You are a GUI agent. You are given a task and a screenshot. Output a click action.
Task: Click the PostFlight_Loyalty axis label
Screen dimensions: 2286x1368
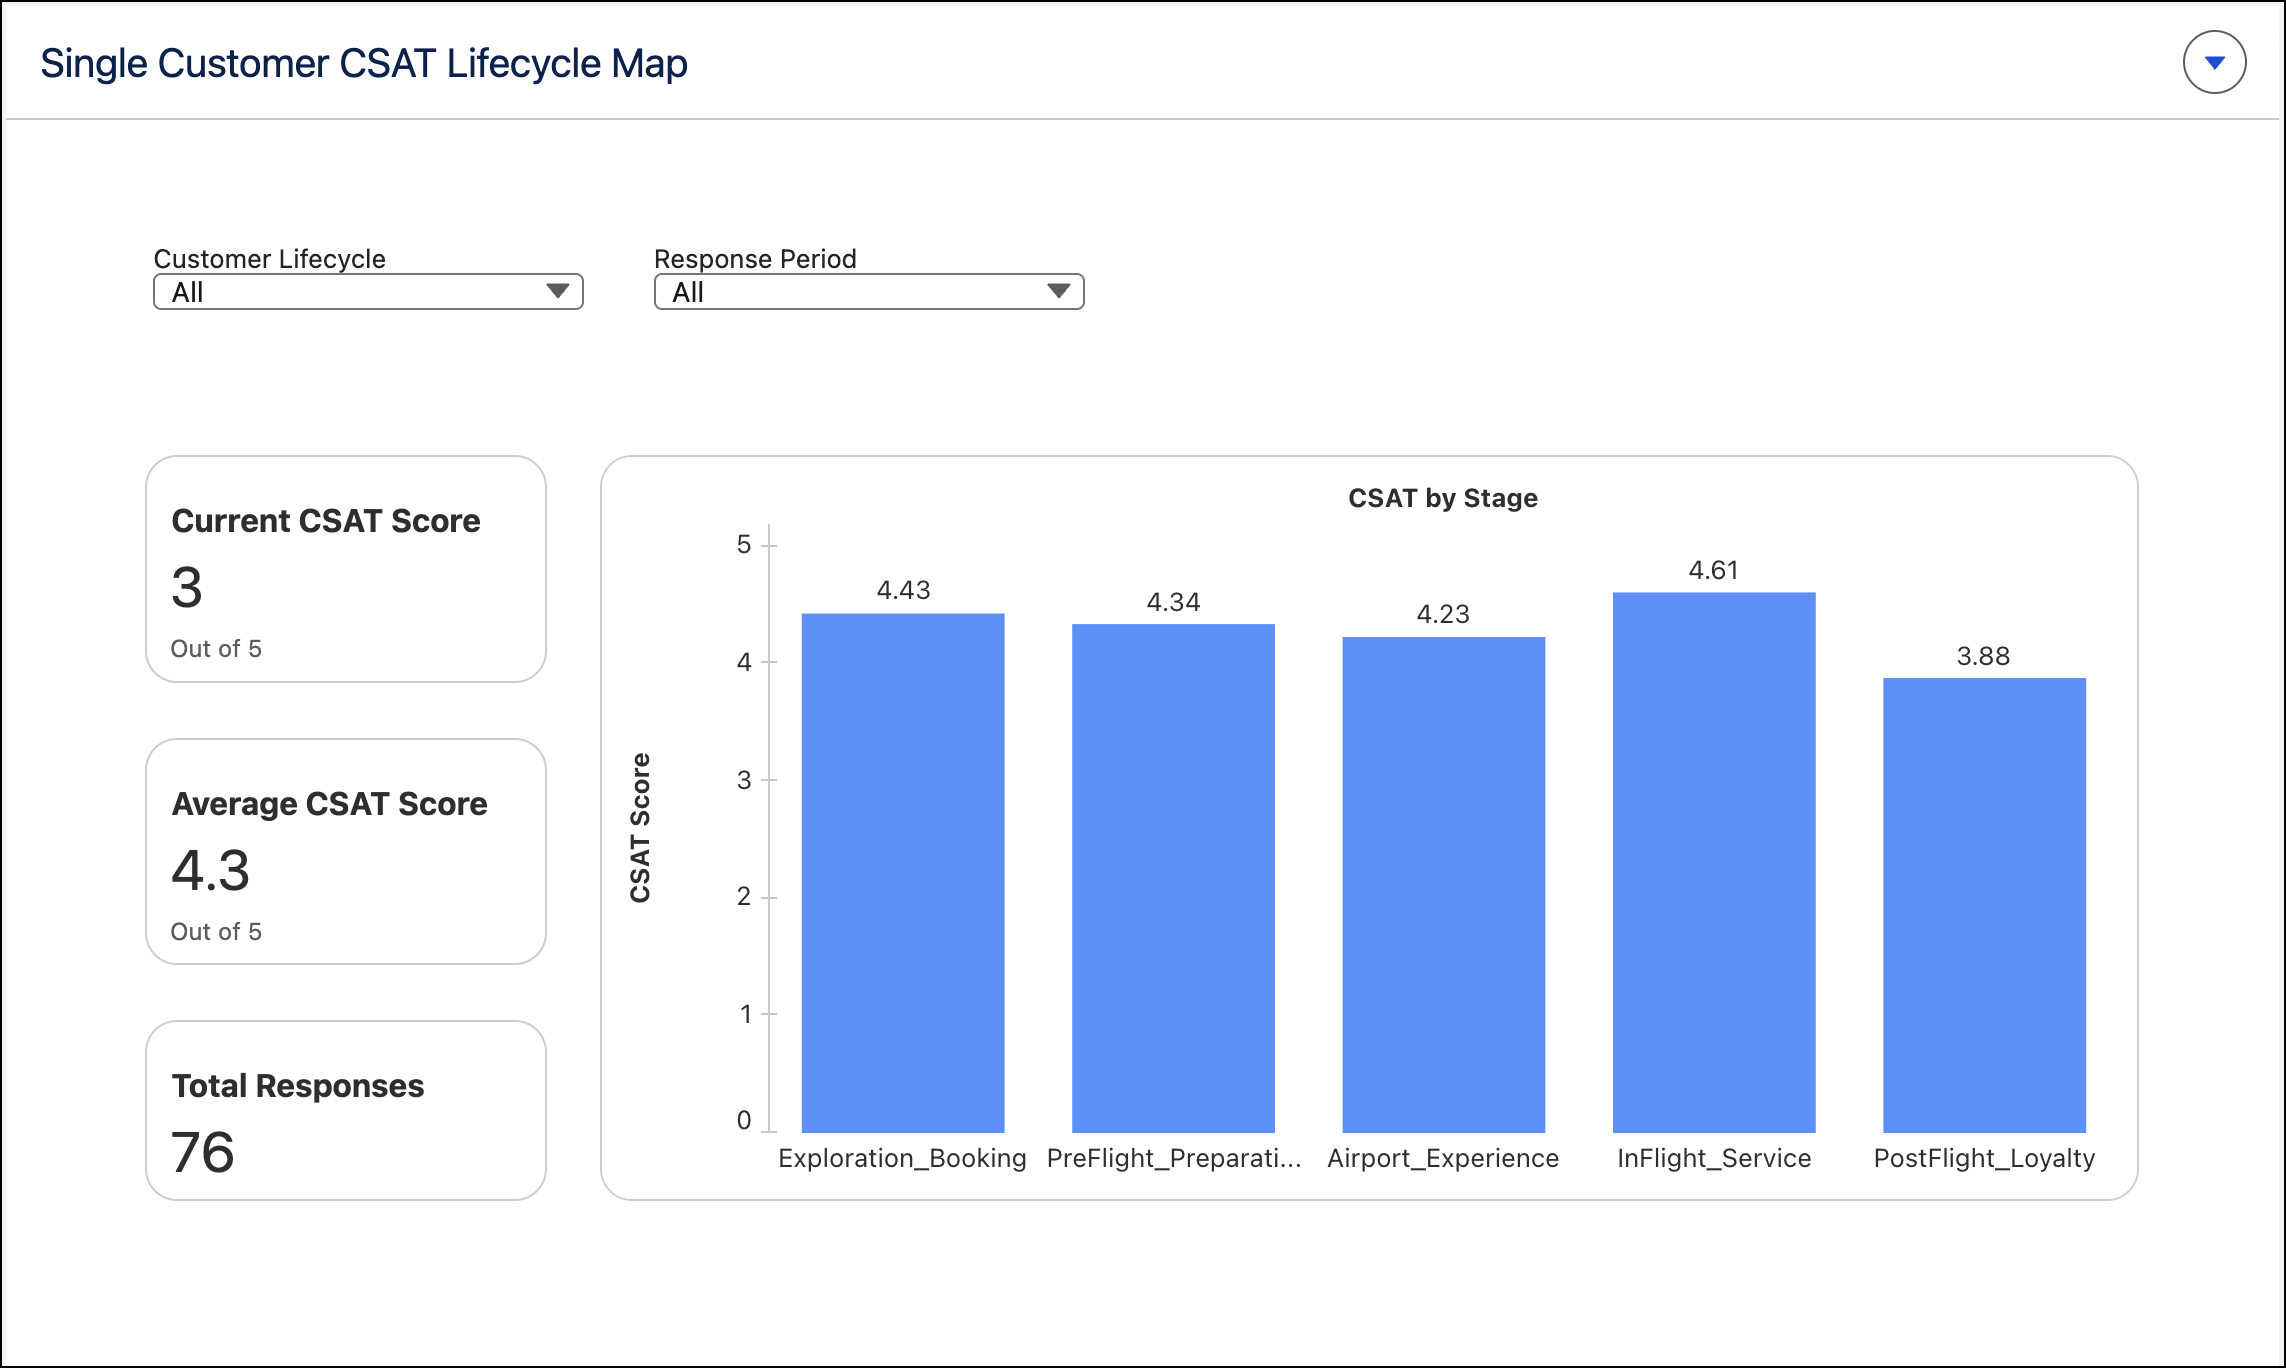1984,1158
